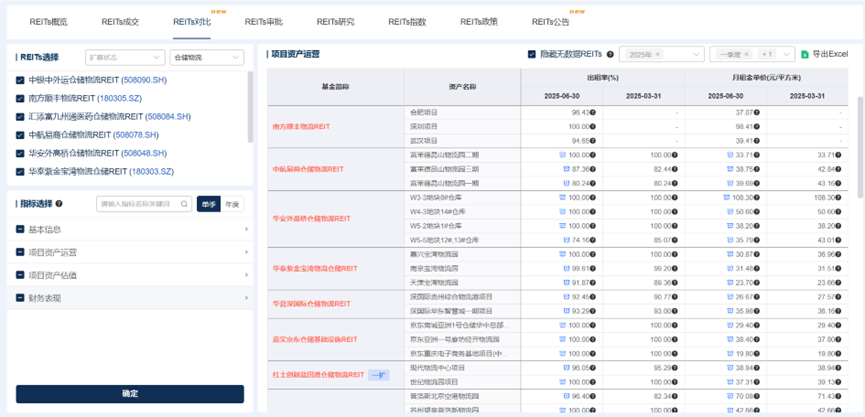The image size is (865, 417).
Task: Open the REITs公告 tab
Action: (551, 22)
